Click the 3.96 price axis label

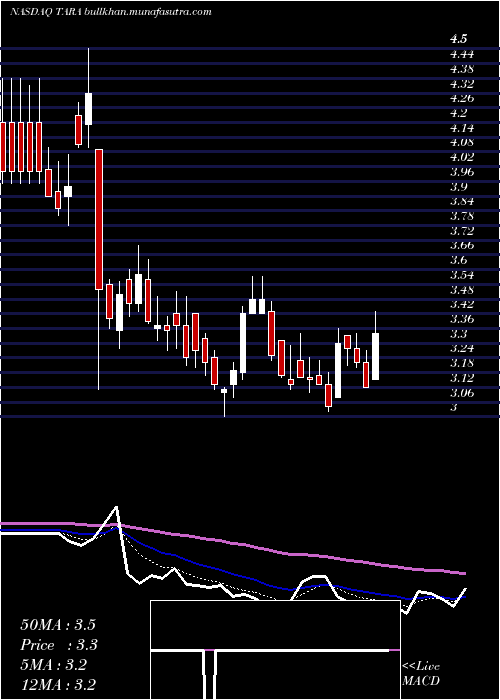coord(462,172)
